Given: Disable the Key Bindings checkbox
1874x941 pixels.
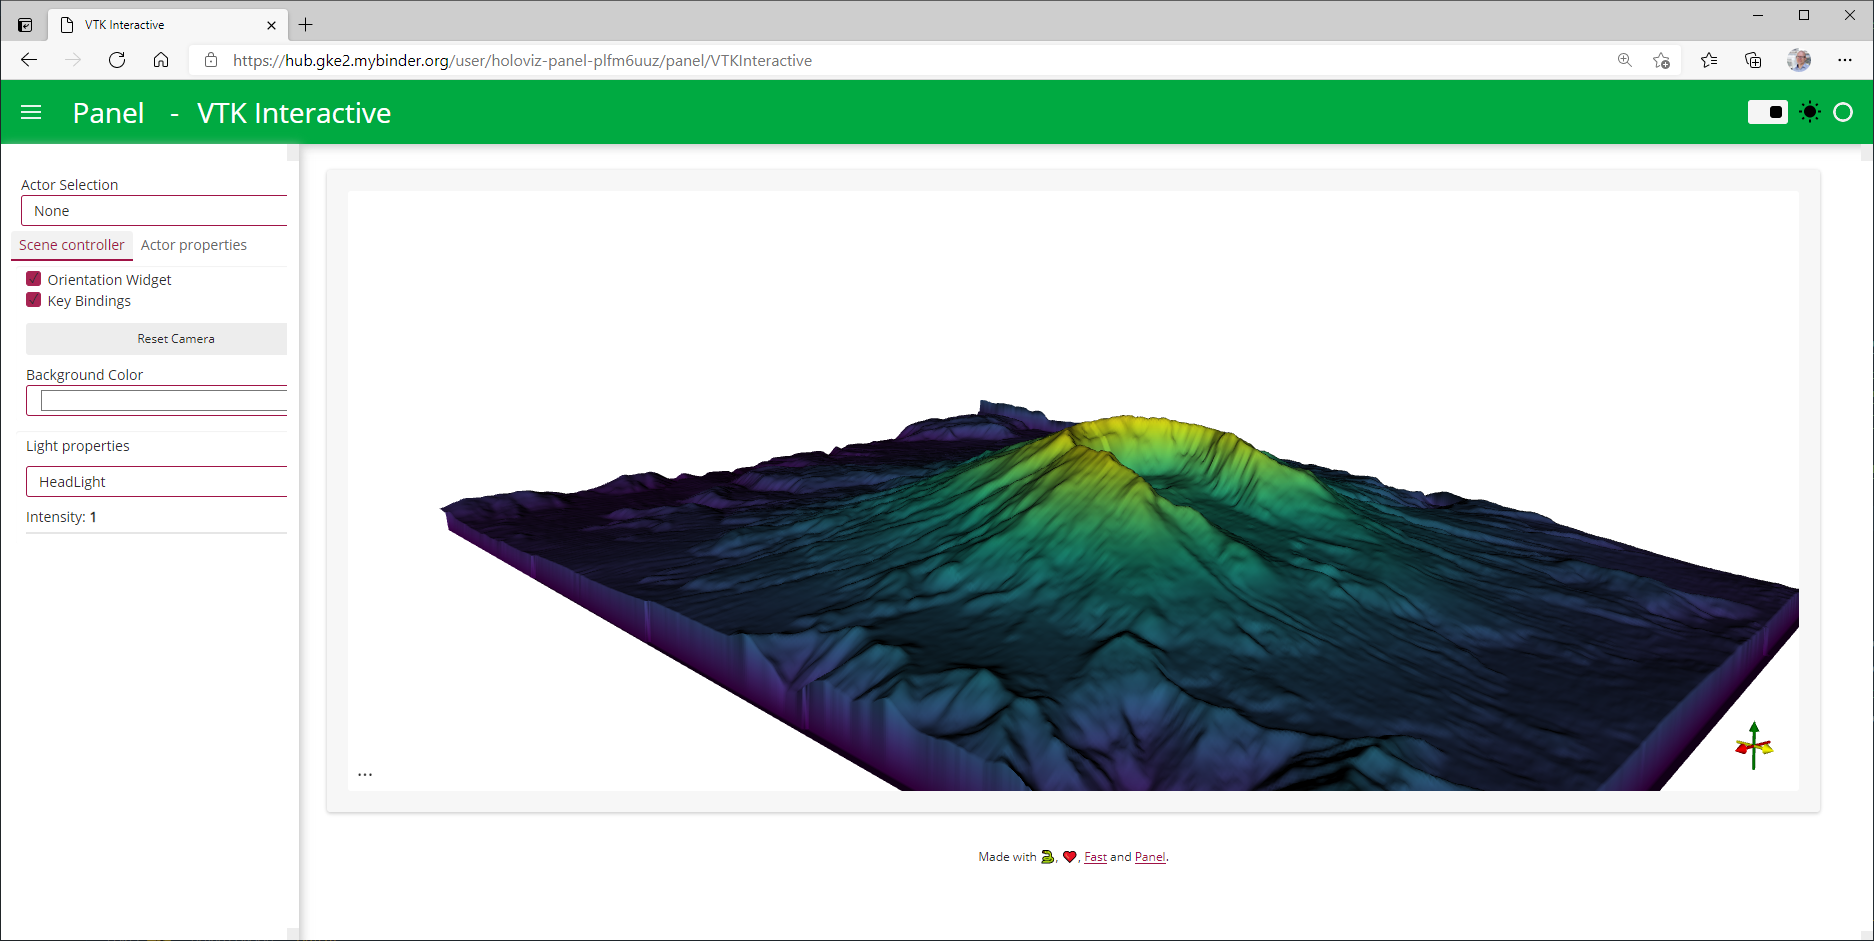Looking at the screenshot, I should point(34,300).
